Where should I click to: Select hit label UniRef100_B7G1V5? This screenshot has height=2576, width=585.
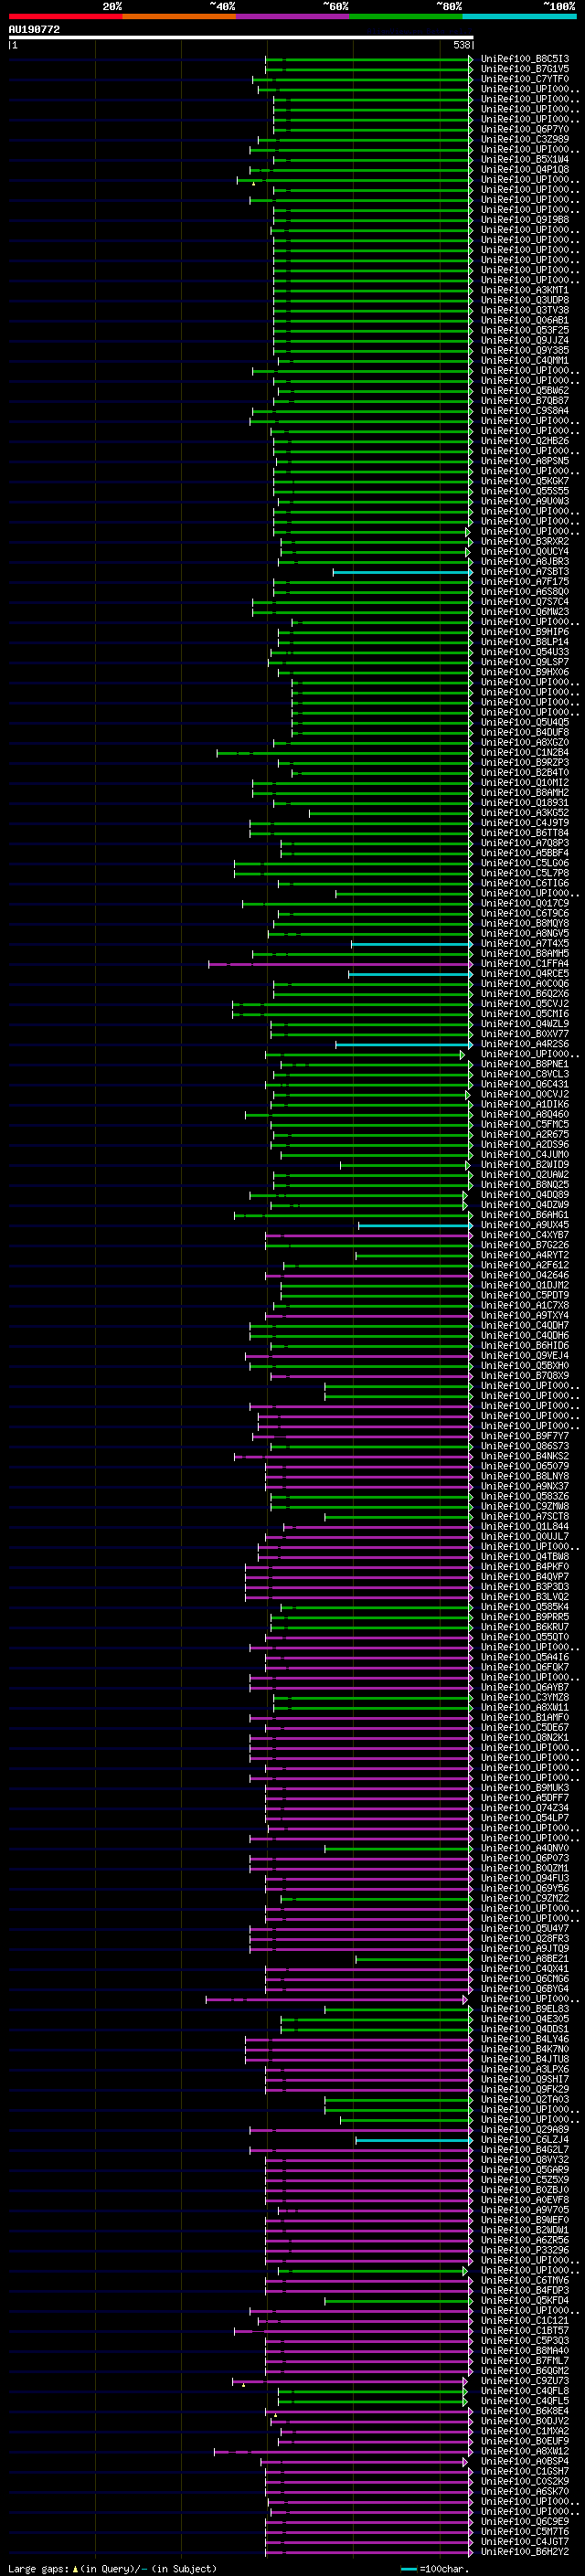[x=525, y=69]
